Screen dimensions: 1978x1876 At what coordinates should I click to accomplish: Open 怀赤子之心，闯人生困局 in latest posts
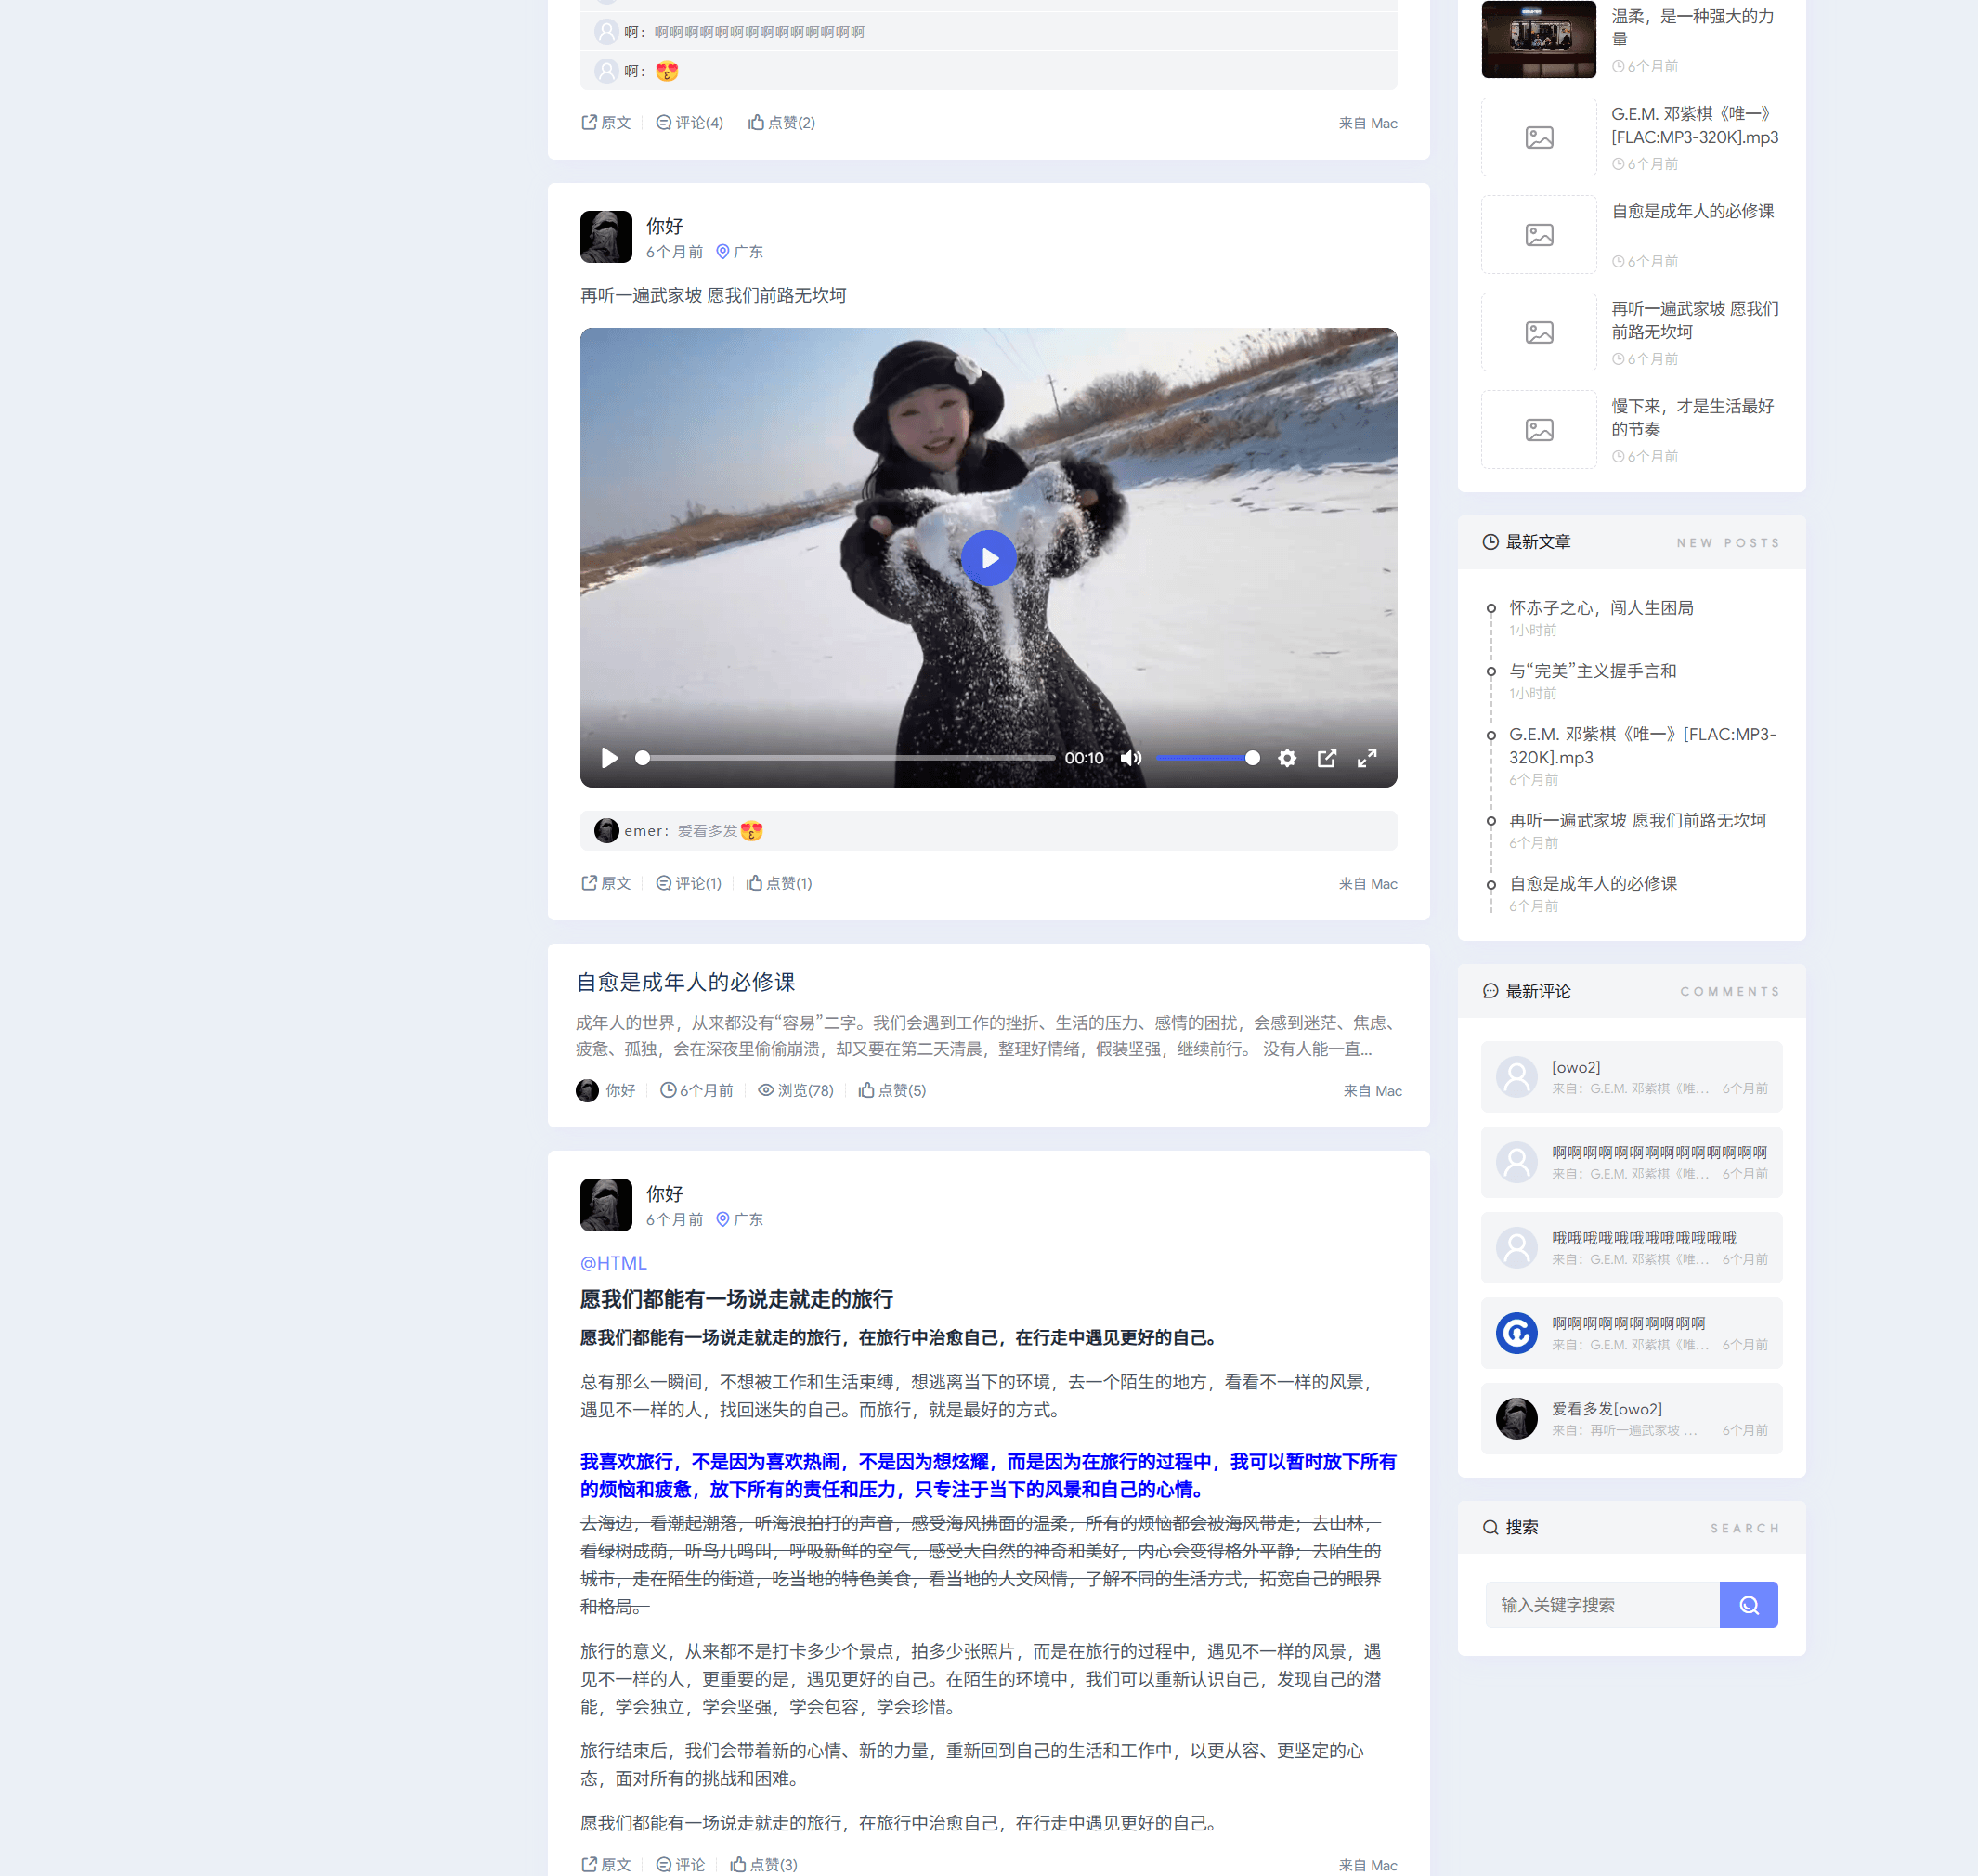point(1601,608)
